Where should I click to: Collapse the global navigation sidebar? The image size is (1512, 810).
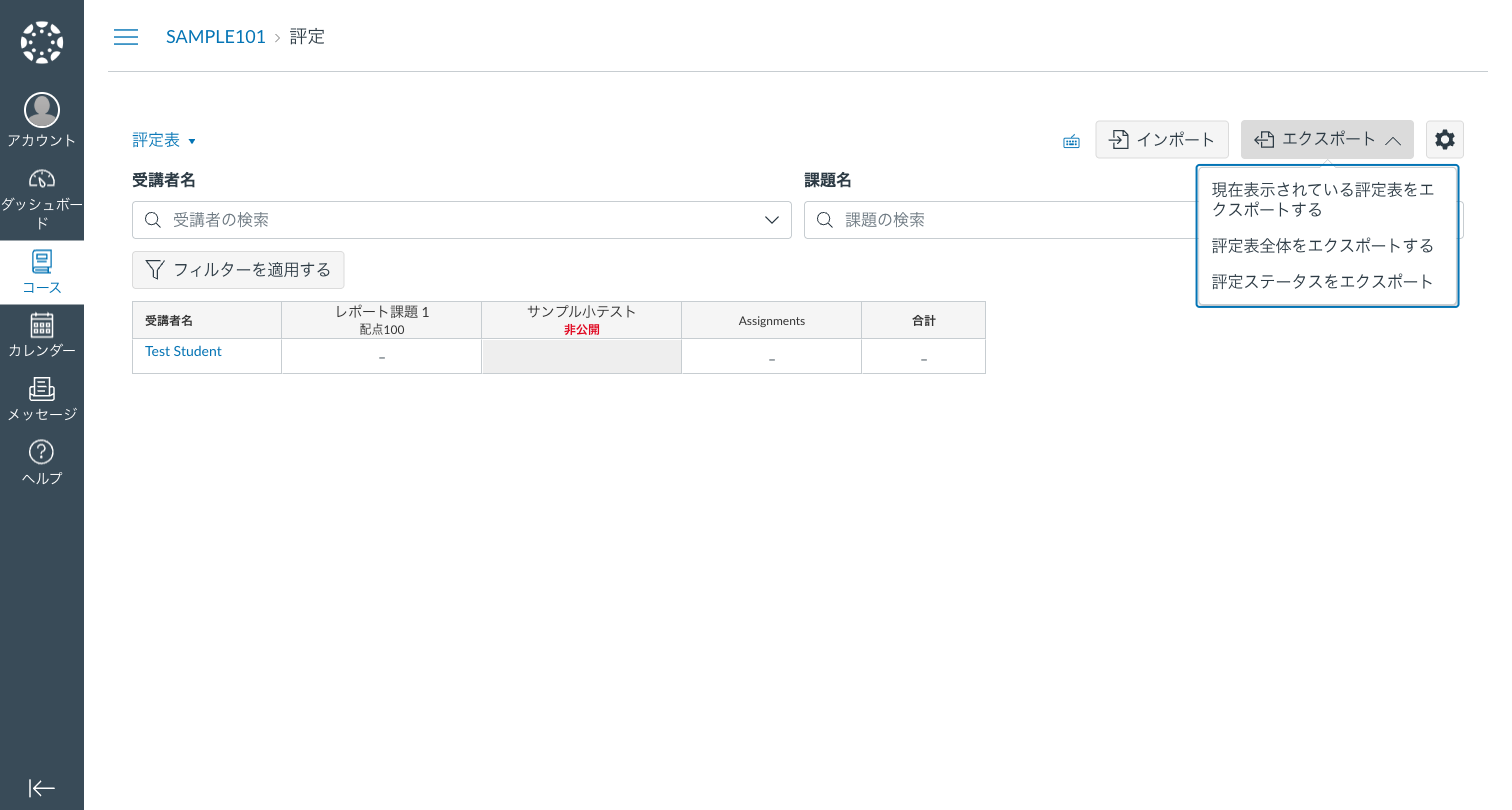click(x=42, y=788)
